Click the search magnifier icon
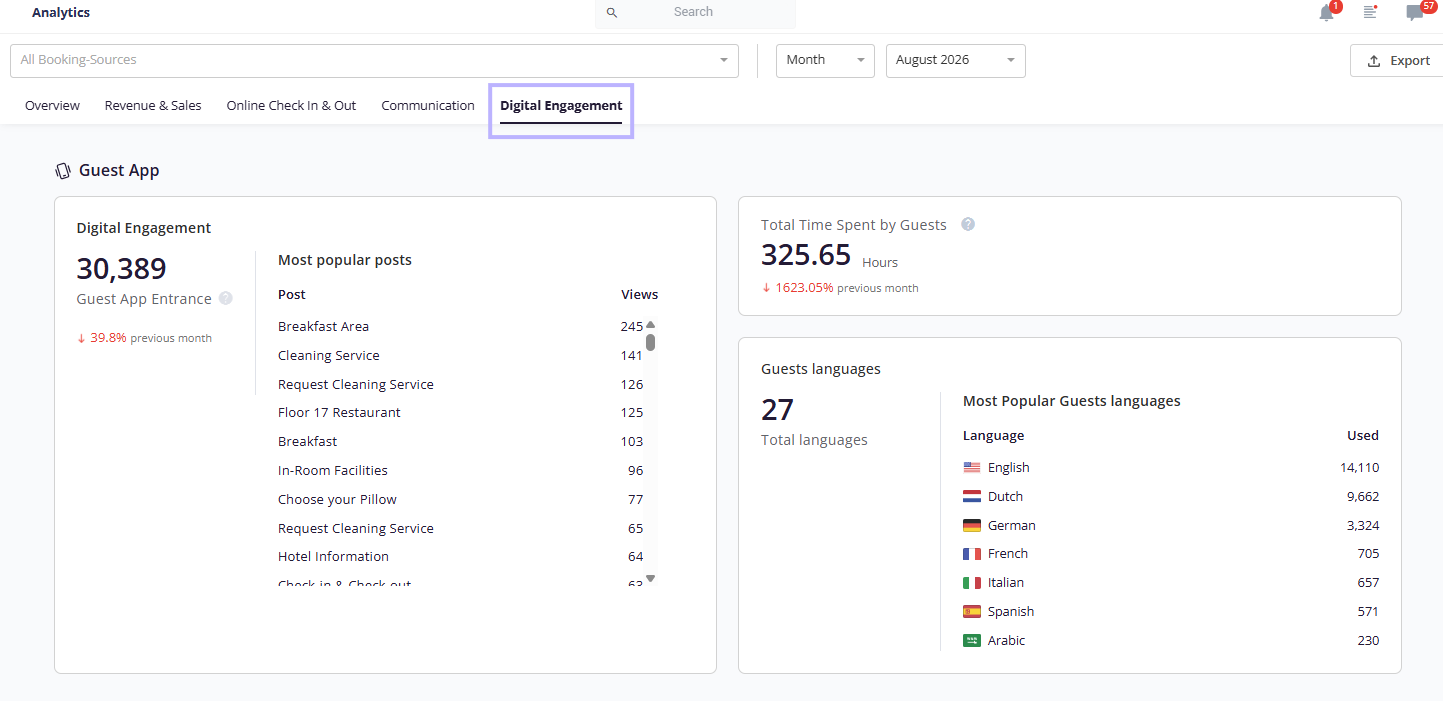Screen dimensions: 1443x701 (x=612, y=12)
